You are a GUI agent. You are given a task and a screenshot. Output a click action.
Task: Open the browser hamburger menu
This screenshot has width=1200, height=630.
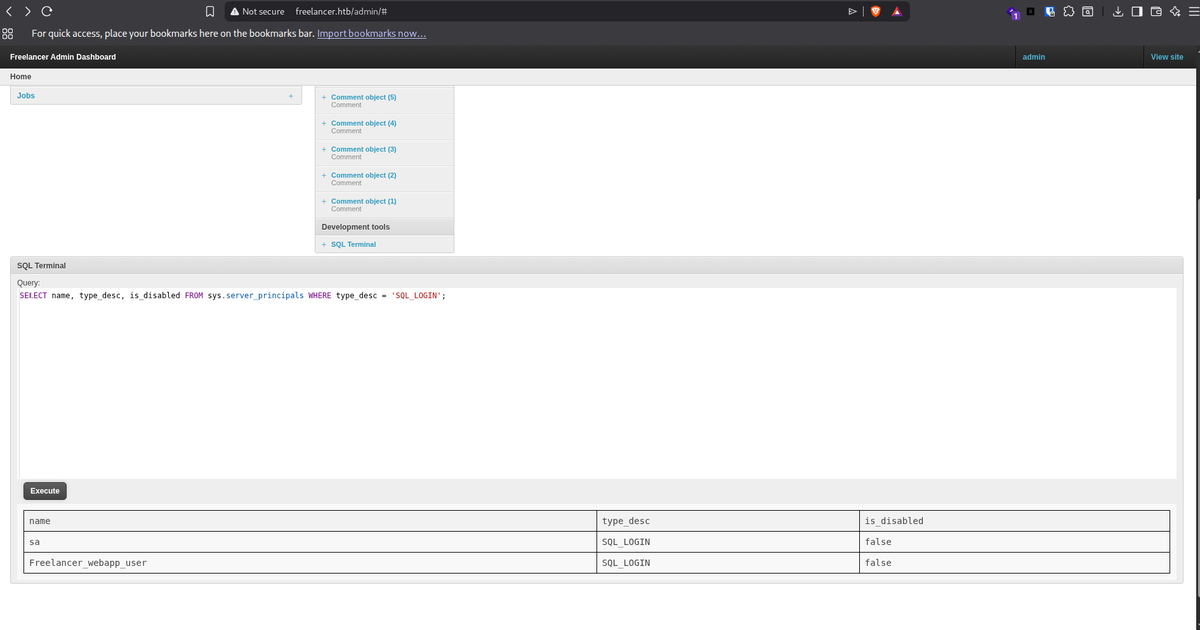pos(1192,11)
